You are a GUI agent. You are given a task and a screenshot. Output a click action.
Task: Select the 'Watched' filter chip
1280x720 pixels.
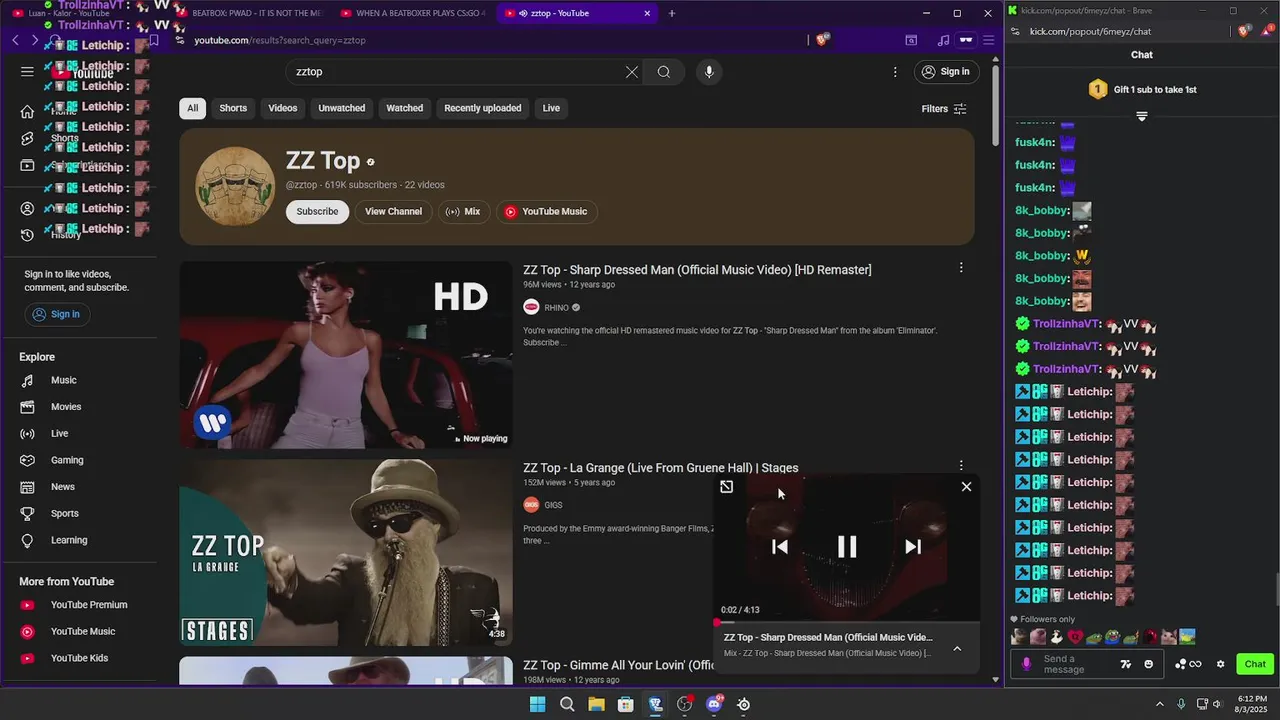pos(405,108)
